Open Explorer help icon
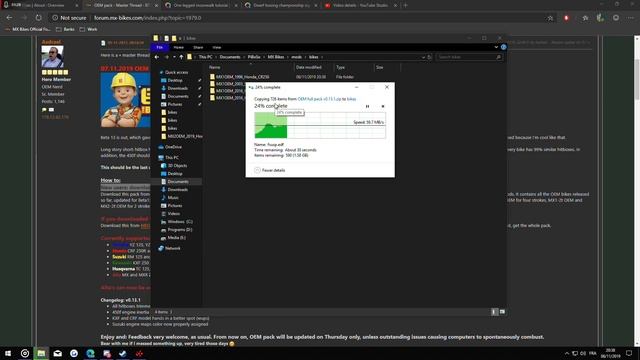Screen dimensions: 640x360 click(504, 47)
